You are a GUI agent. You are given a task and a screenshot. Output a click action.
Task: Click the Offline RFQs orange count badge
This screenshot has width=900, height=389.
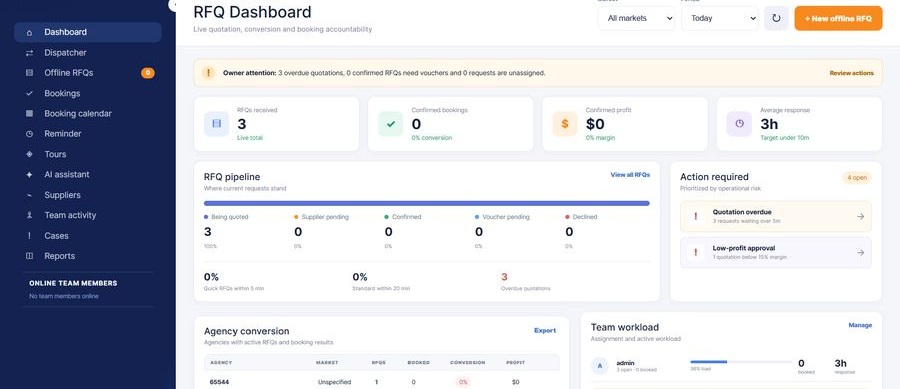coord(148,73)
